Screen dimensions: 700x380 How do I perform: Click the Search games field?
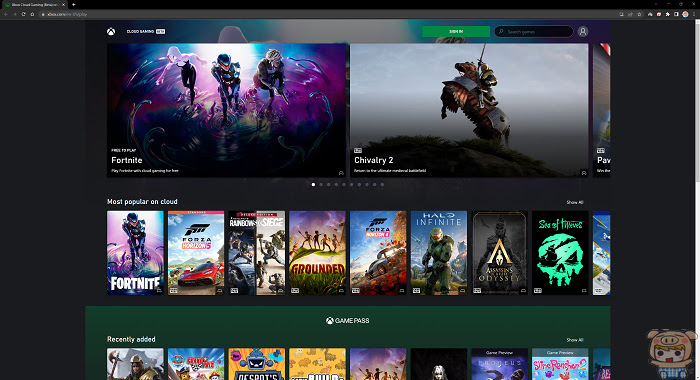tap(533, 32)
